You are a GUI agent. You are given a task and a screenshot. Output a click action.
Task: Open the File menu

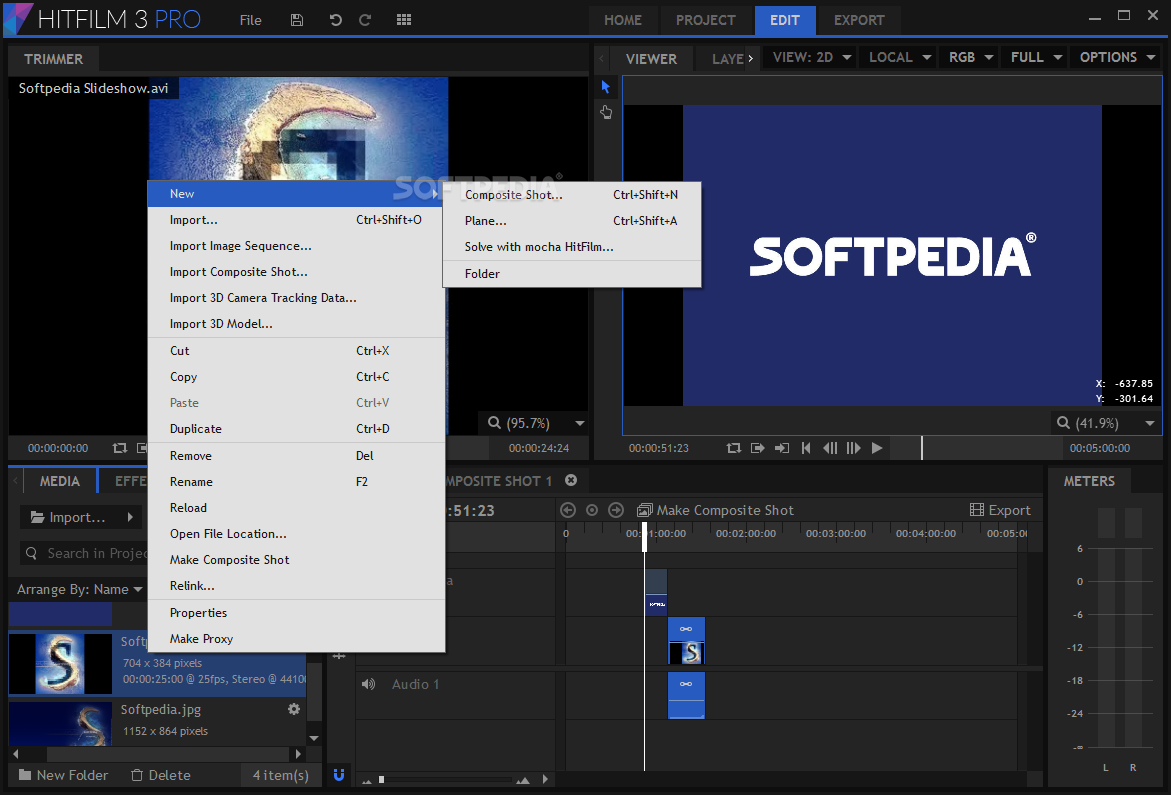250,20
